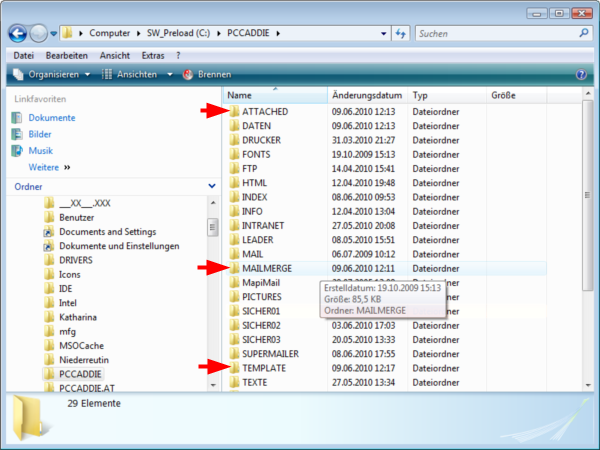Click the search magnifier icon

pyautogui.click(x=584, y=33)
